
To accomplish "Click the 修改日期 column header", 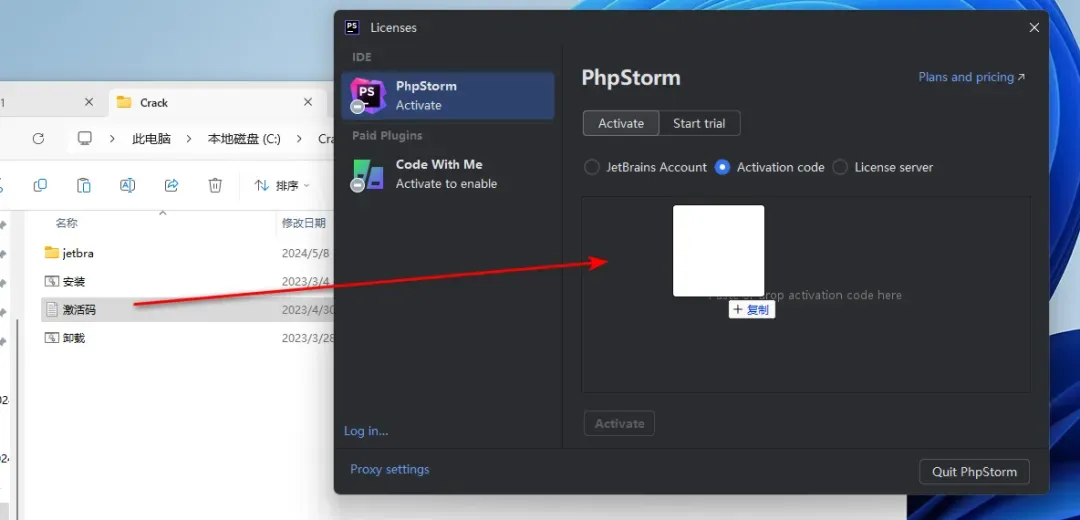I will click(x=304, y=223).
